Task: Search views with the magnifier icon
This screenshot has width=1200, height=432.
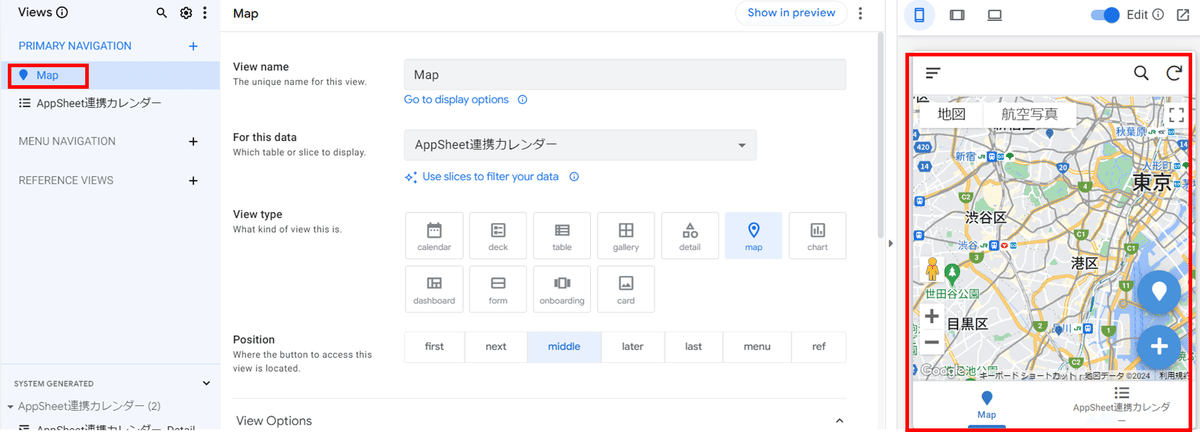Action: [x=162, y=13]
